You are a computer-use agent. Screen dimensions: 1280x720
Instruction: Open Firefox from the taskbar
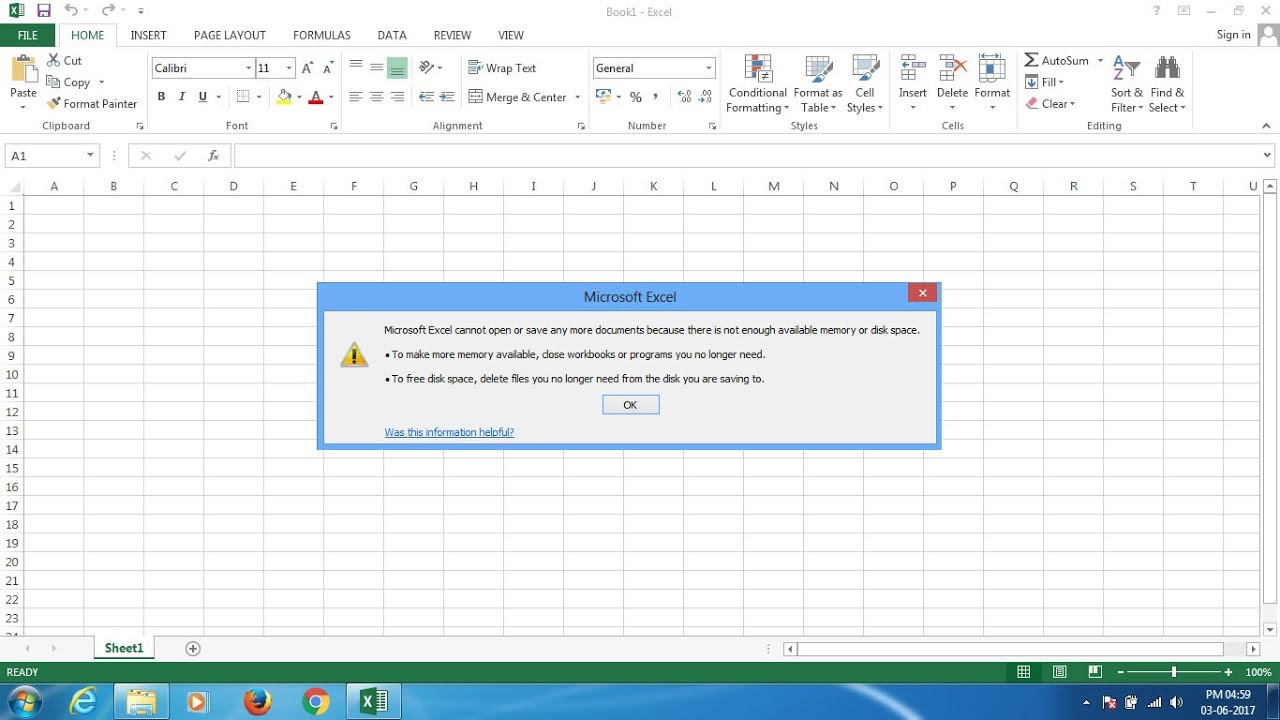(258, 702)
